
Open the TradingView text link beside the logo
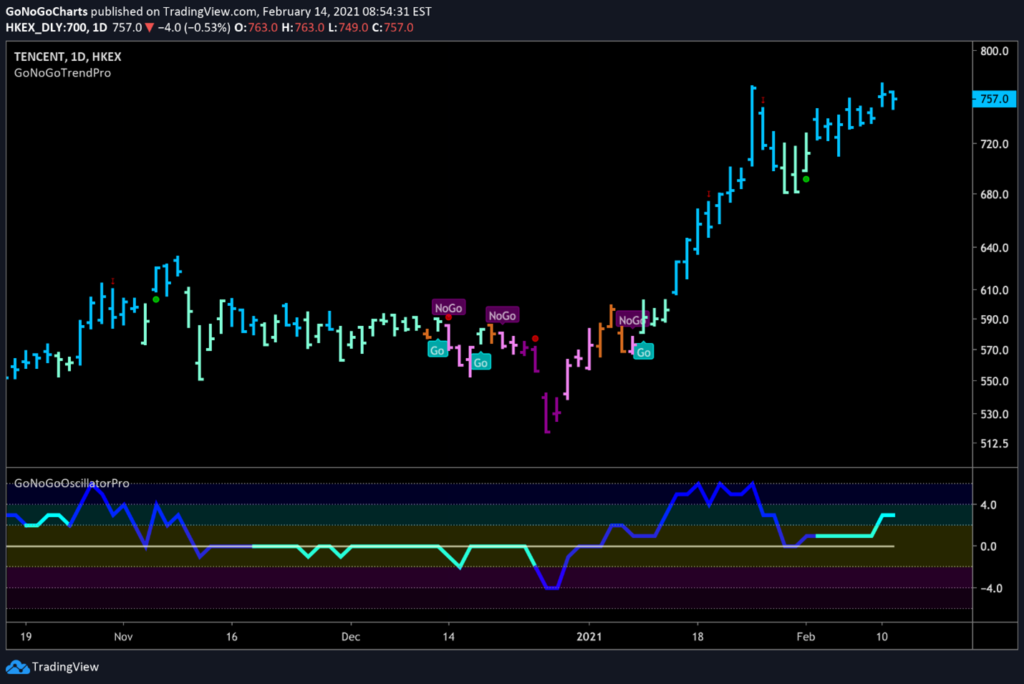coord(65,667)
